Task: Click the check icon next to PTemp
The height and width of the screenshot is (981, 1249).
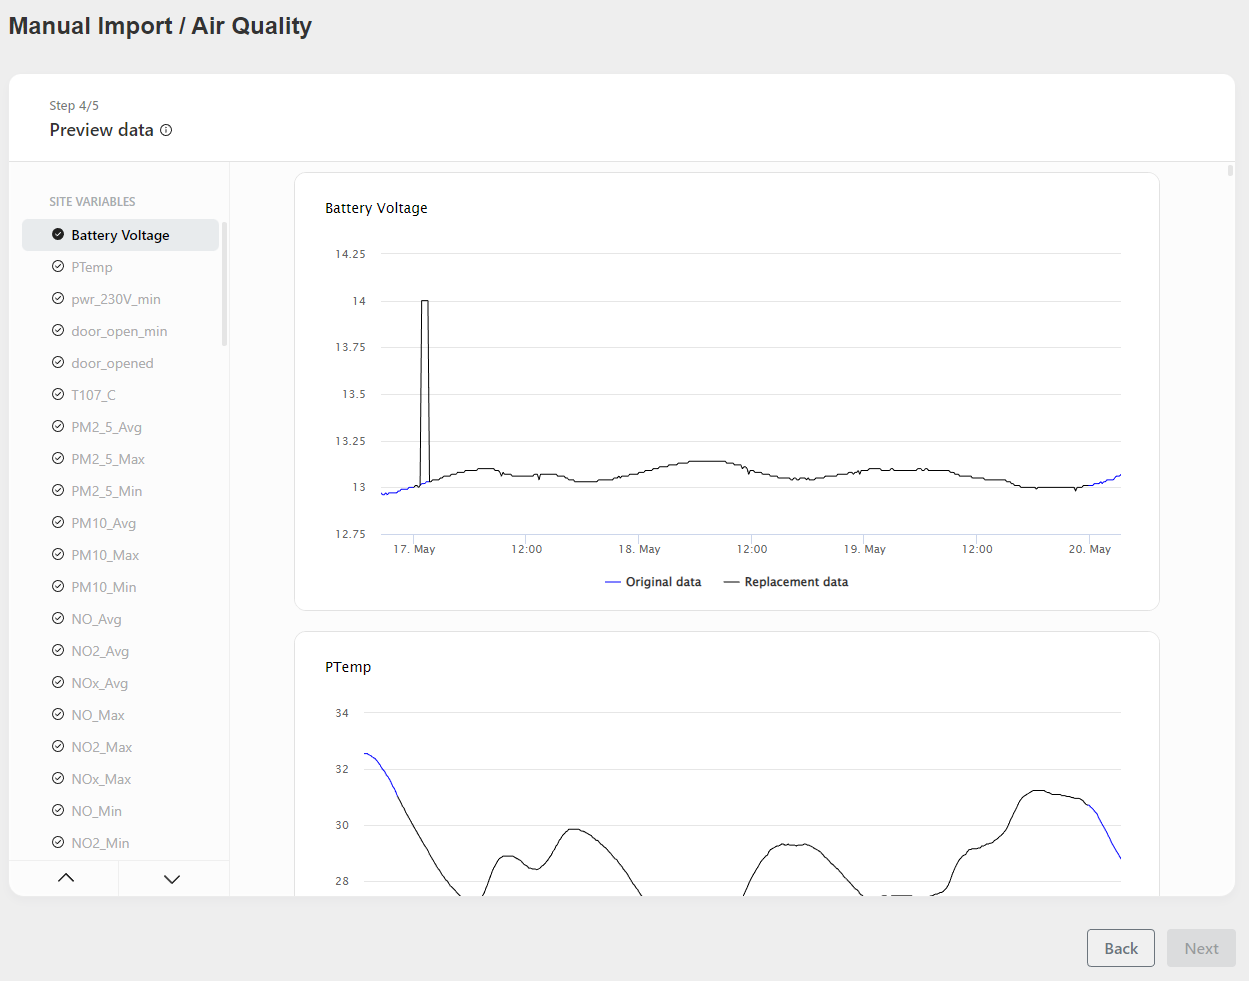Action: (x=58, y=267)
